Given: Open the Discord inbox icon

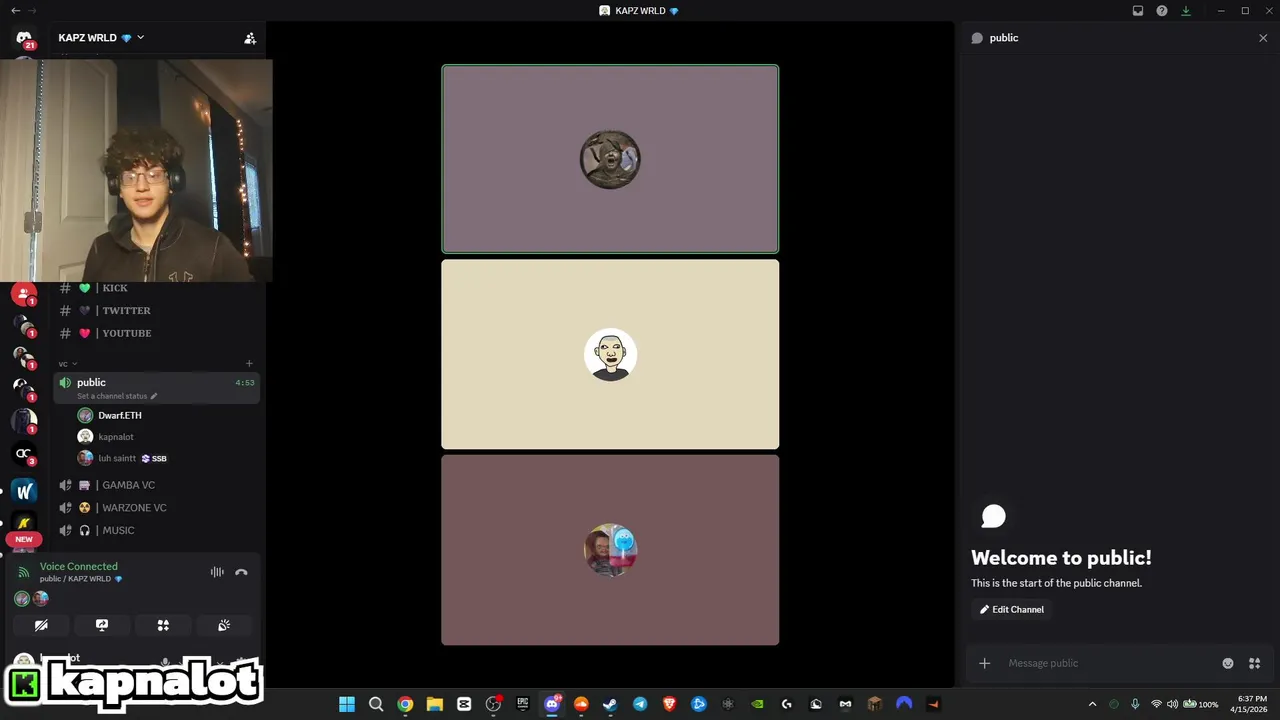Looking at the screenshot, I should [x=1138, y=11].
